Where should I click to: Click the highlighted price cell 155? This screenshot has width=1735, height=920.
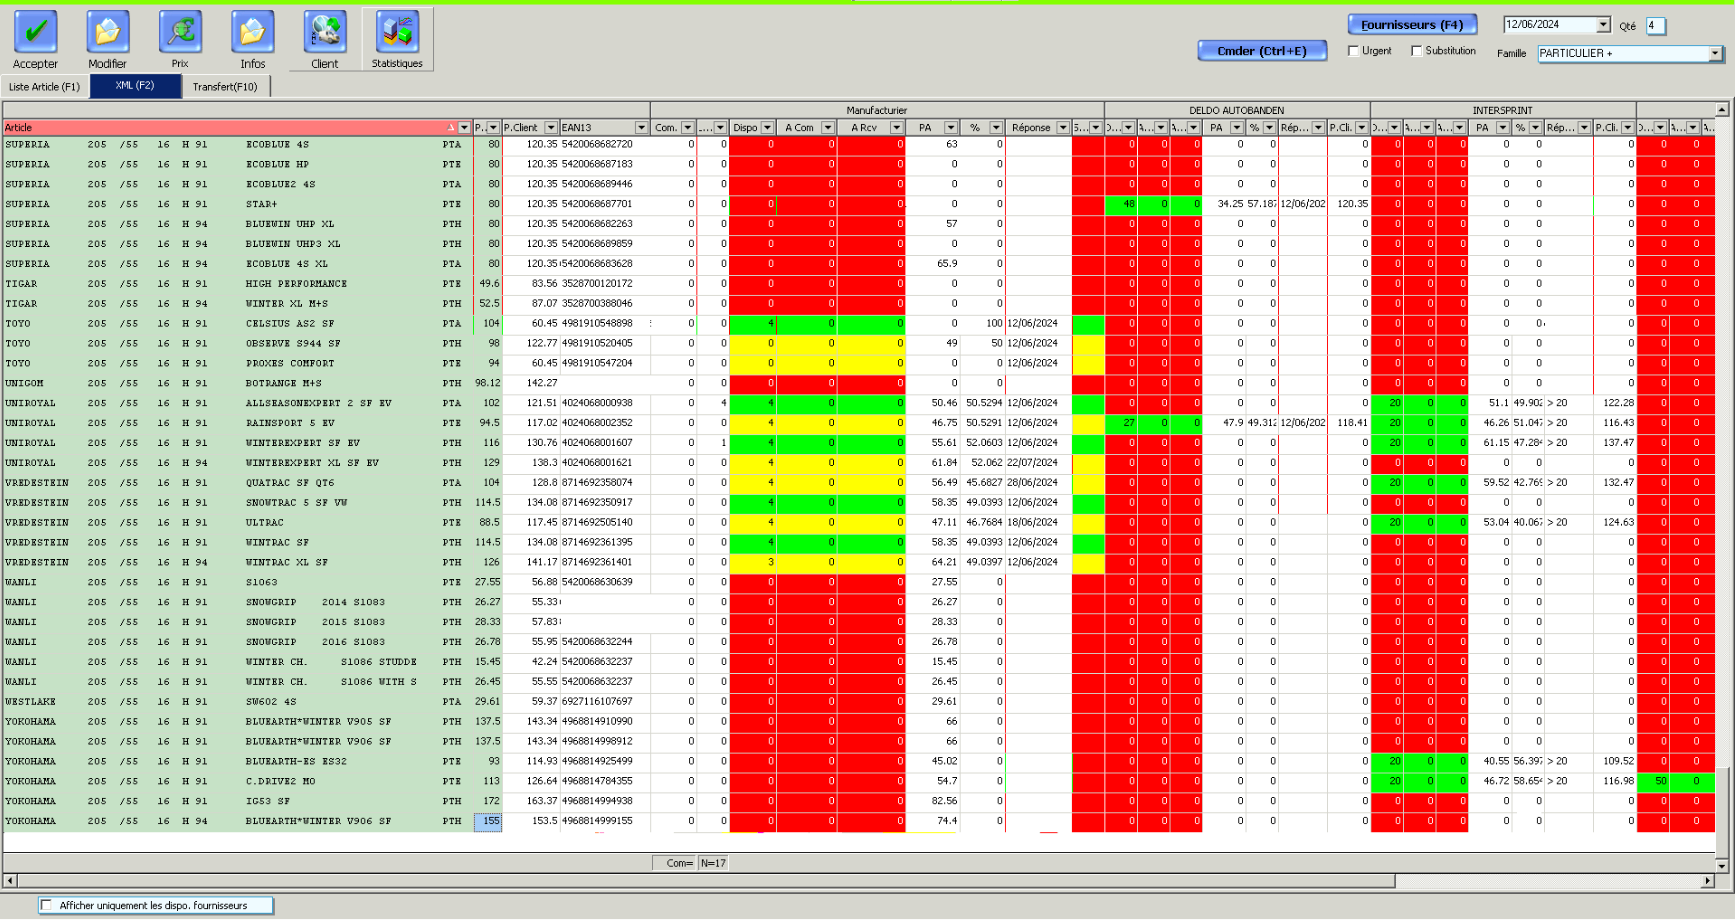click(488, 821)
